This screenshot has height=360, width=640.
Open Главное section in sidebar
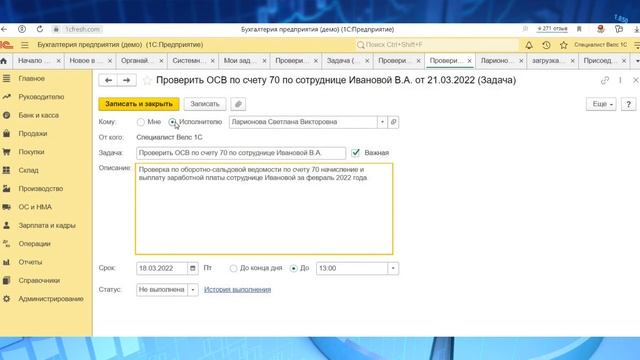(x=31, y=78)
